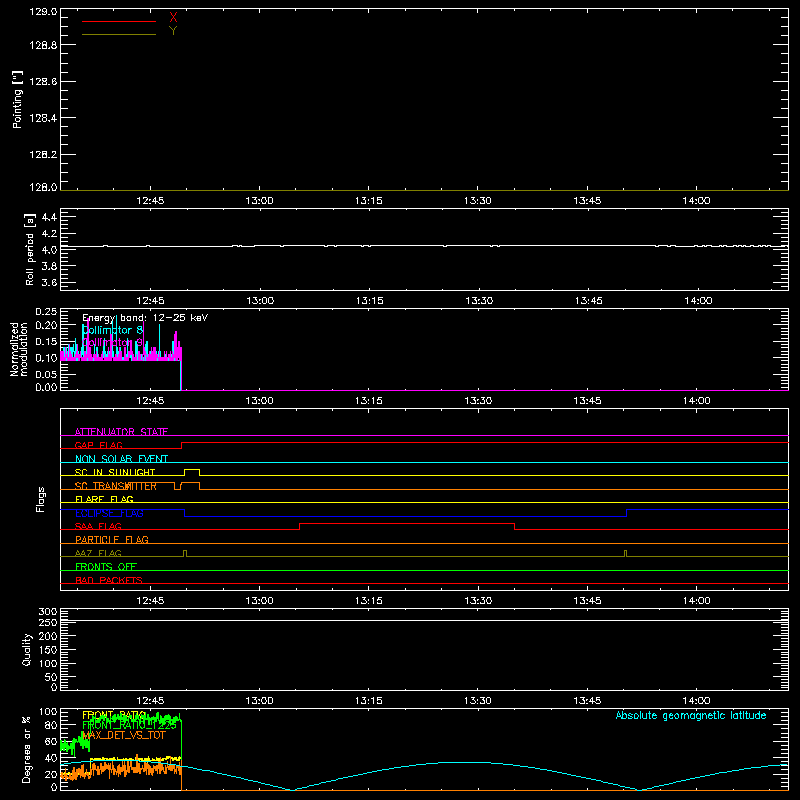Click 12:45 under the Pointing panel
The image size is (800, 800).
150,201
